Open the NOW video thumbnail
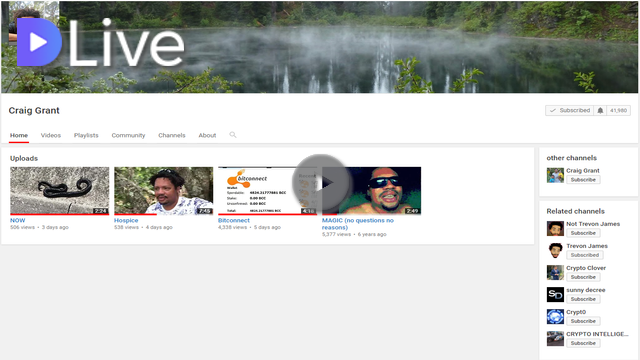This screenshot has height=360, width=640. [60, 191]
